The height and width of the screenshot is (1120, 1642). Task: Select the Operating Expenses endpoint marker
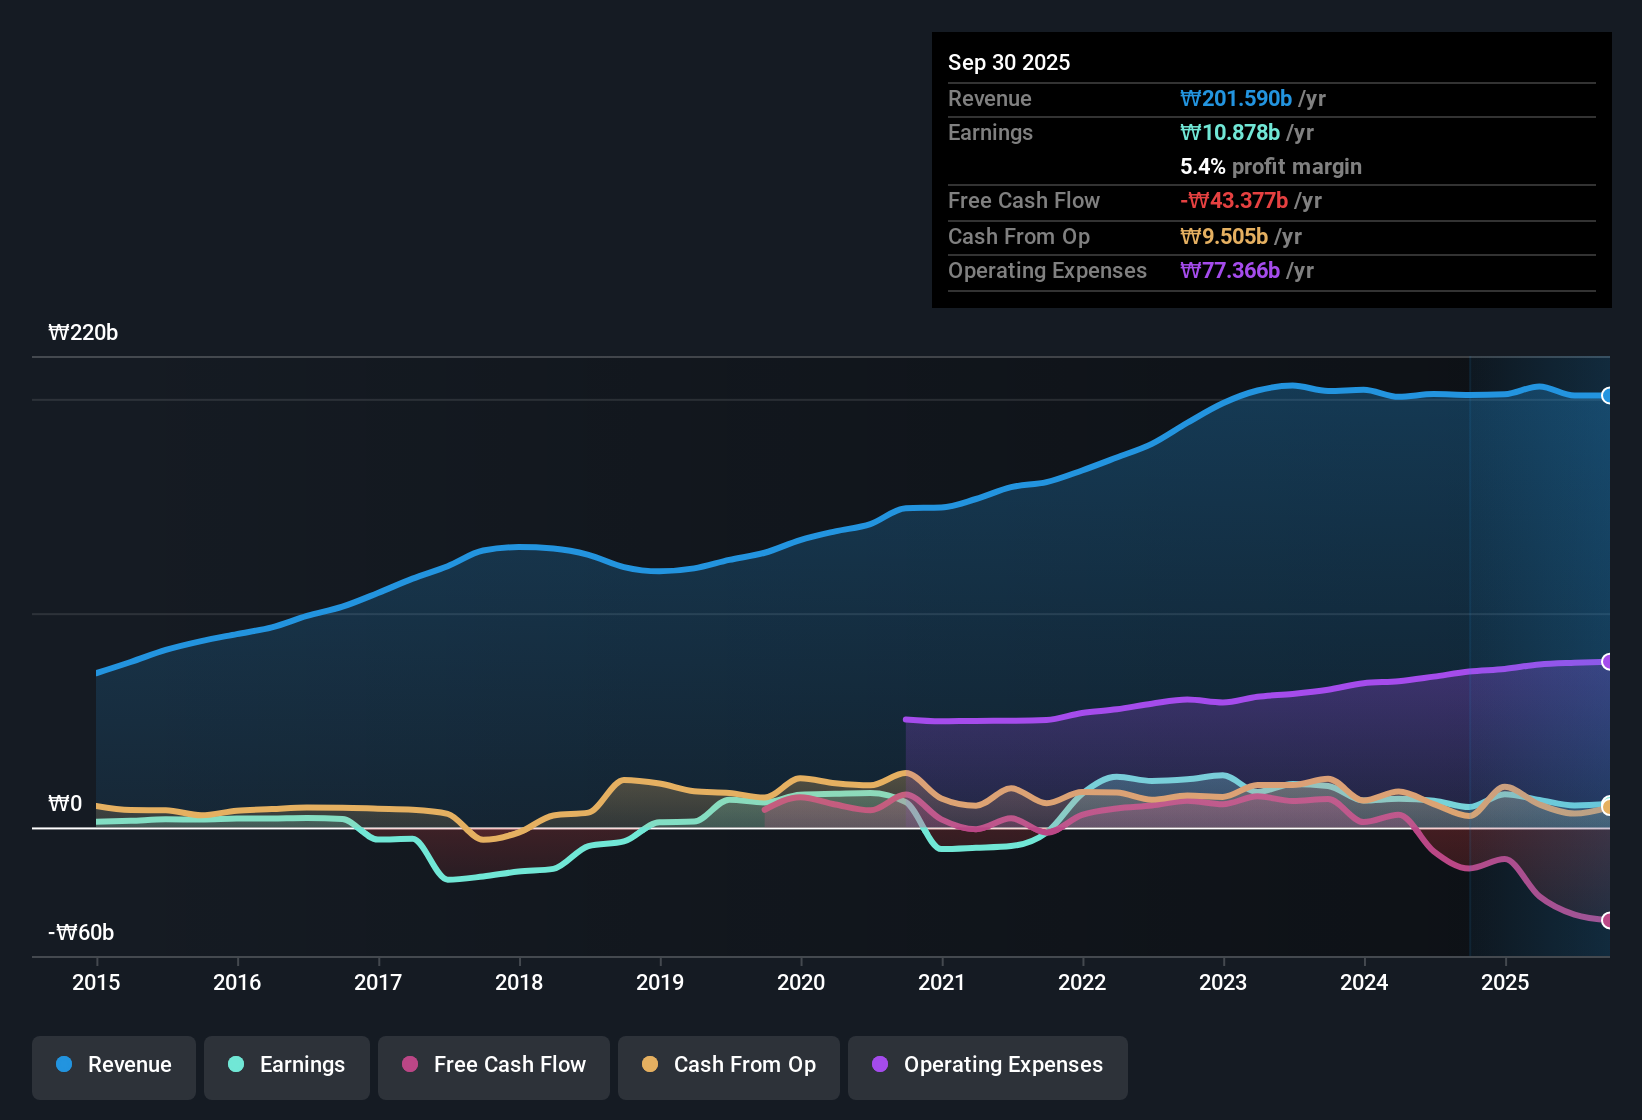(x=1607, y=660)
